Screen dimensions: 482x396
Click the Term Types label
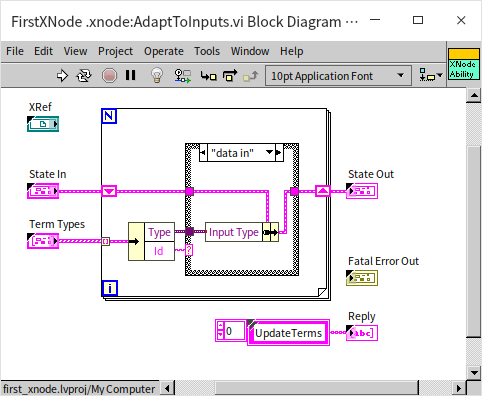coord(57,224)
